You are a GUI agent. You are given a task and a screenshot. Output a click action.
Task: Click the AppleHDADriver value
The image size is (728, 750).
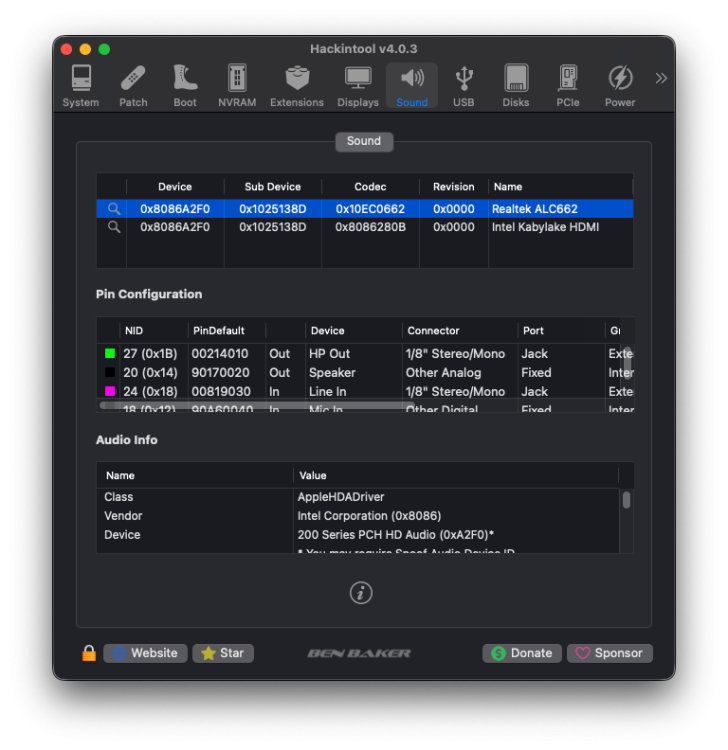click(x=341, y=497)
